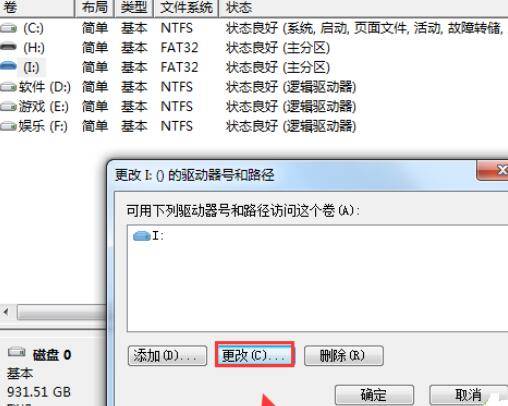Sort by the 状态 column header
508x406 pixels.
click(363, 8)
